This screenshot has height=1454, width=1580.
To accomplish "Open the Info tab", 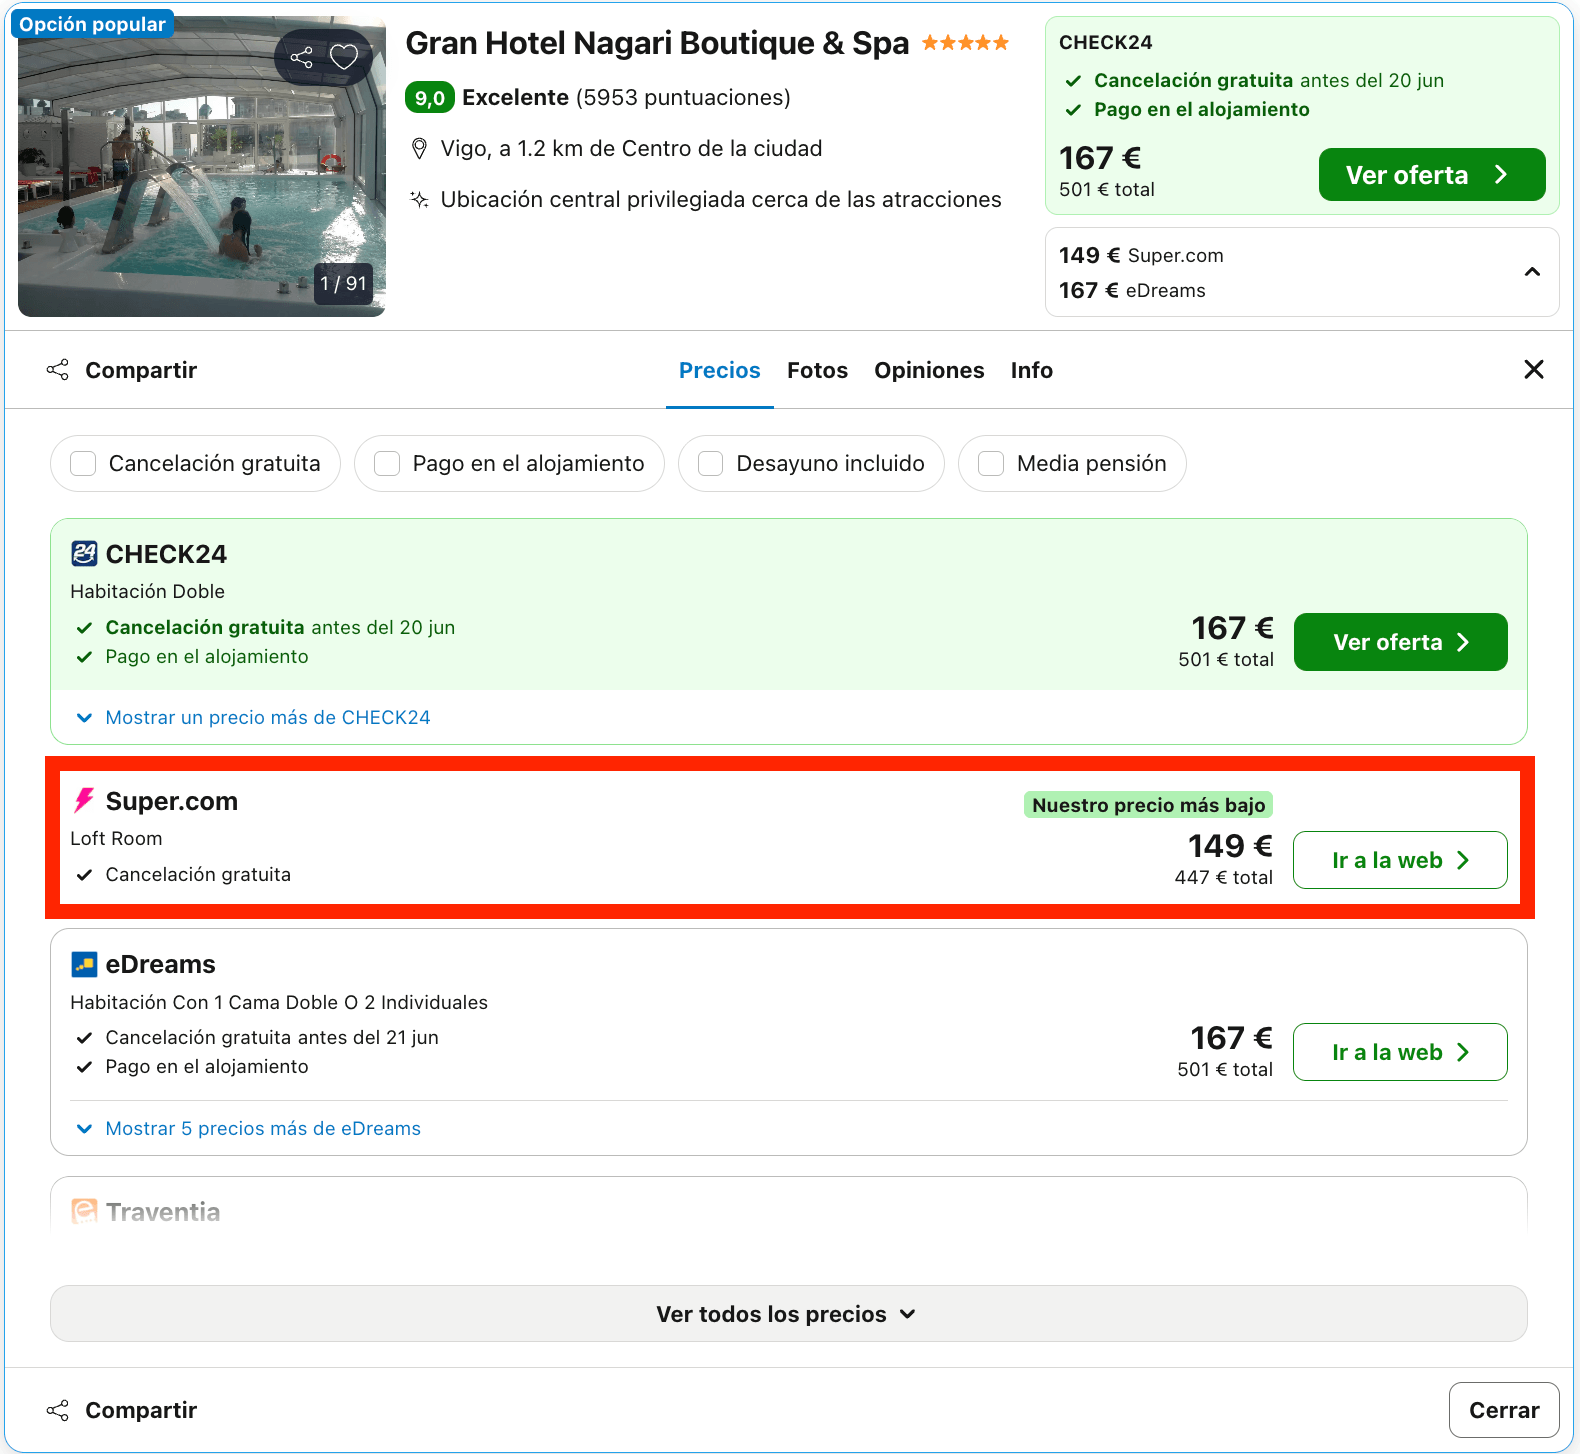I will [x=1031, y=371].
